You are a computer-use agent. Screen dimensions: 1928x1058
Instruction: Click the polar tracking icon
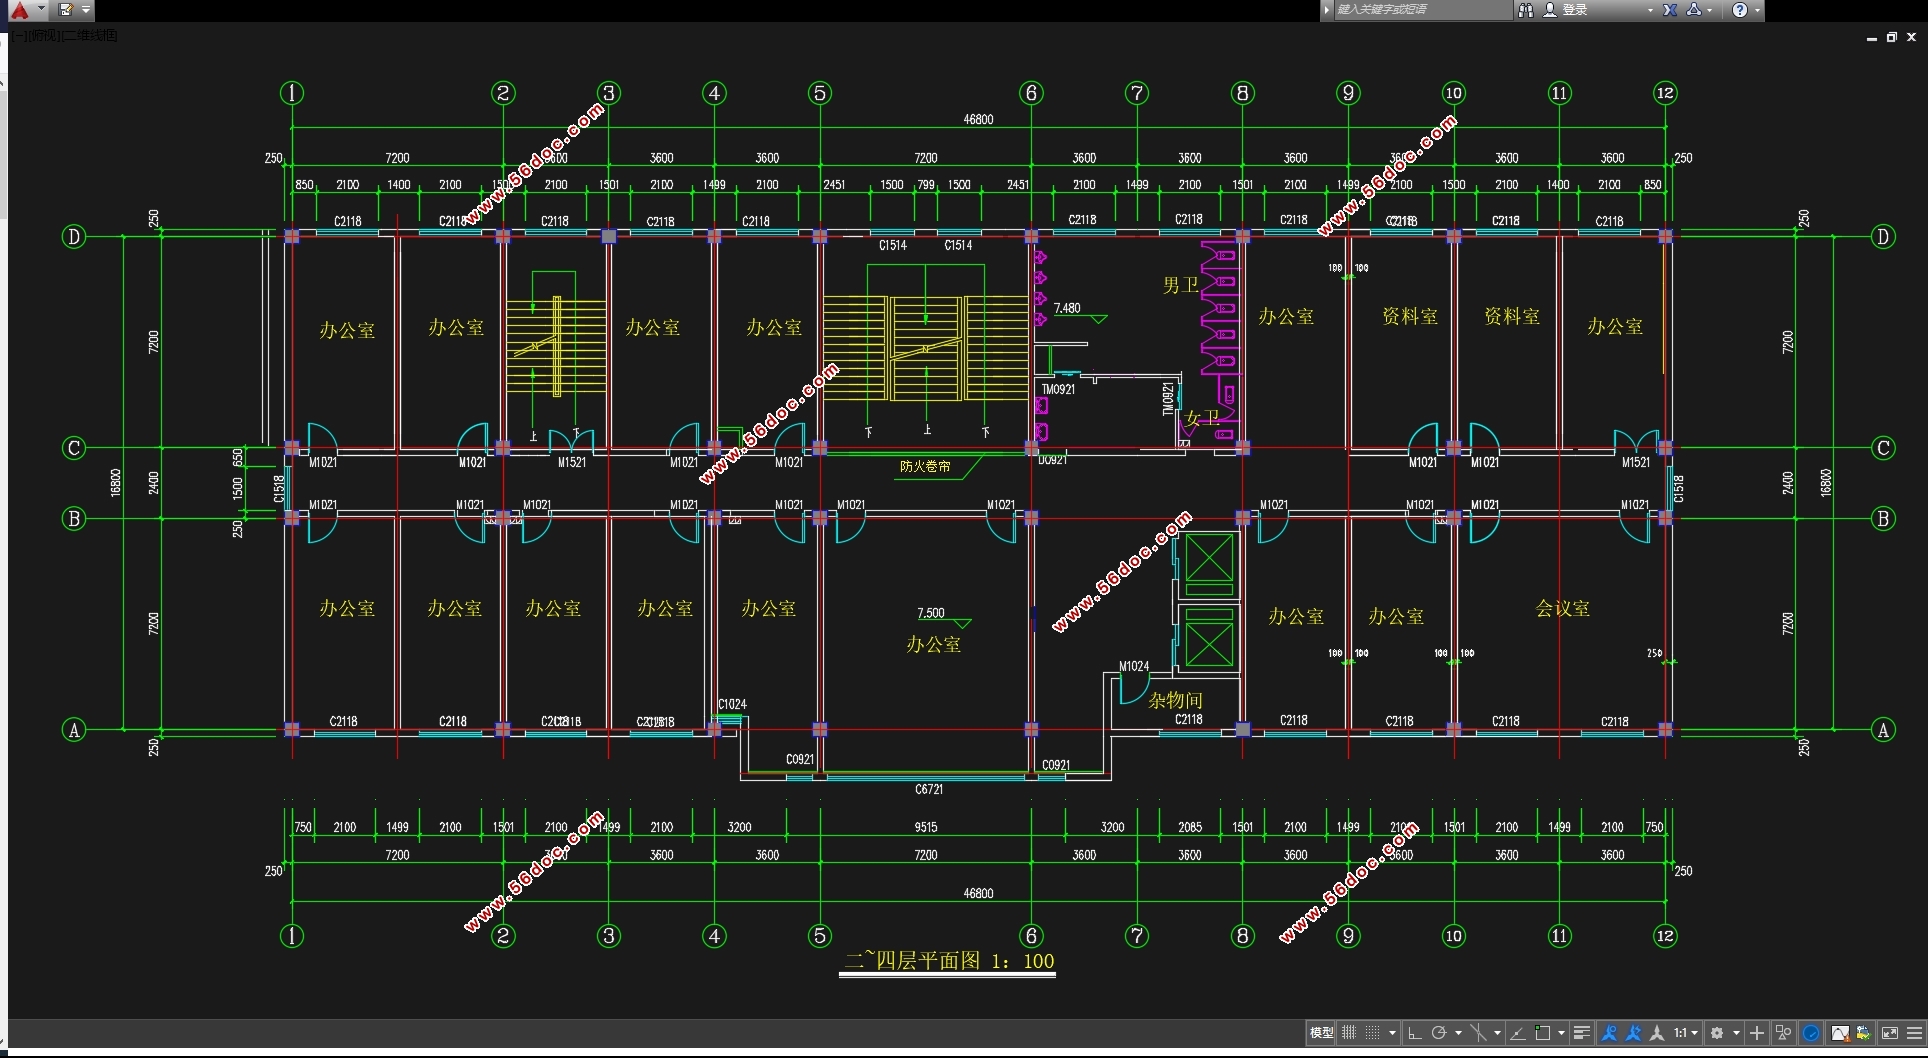tap(1439, 1033)
